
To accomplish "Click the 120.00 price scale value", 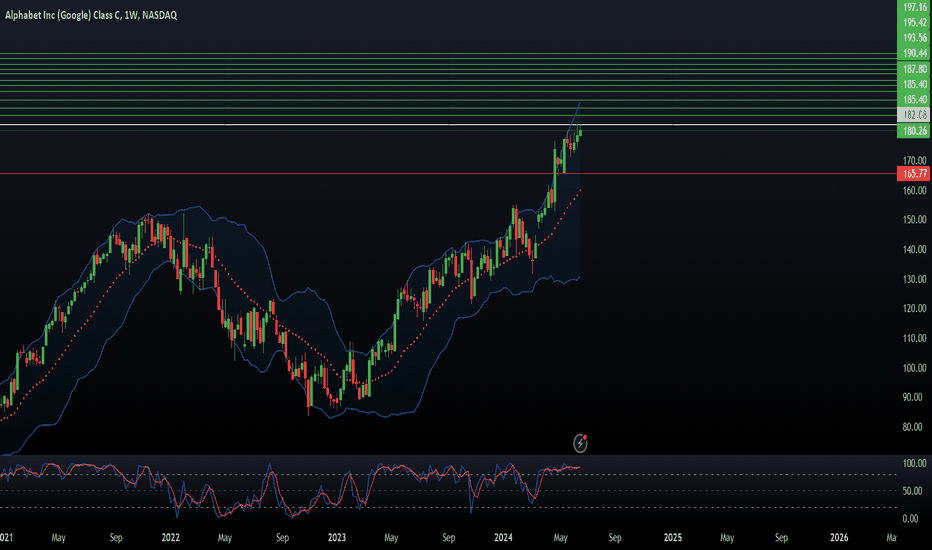I will [x=915, y=308].
